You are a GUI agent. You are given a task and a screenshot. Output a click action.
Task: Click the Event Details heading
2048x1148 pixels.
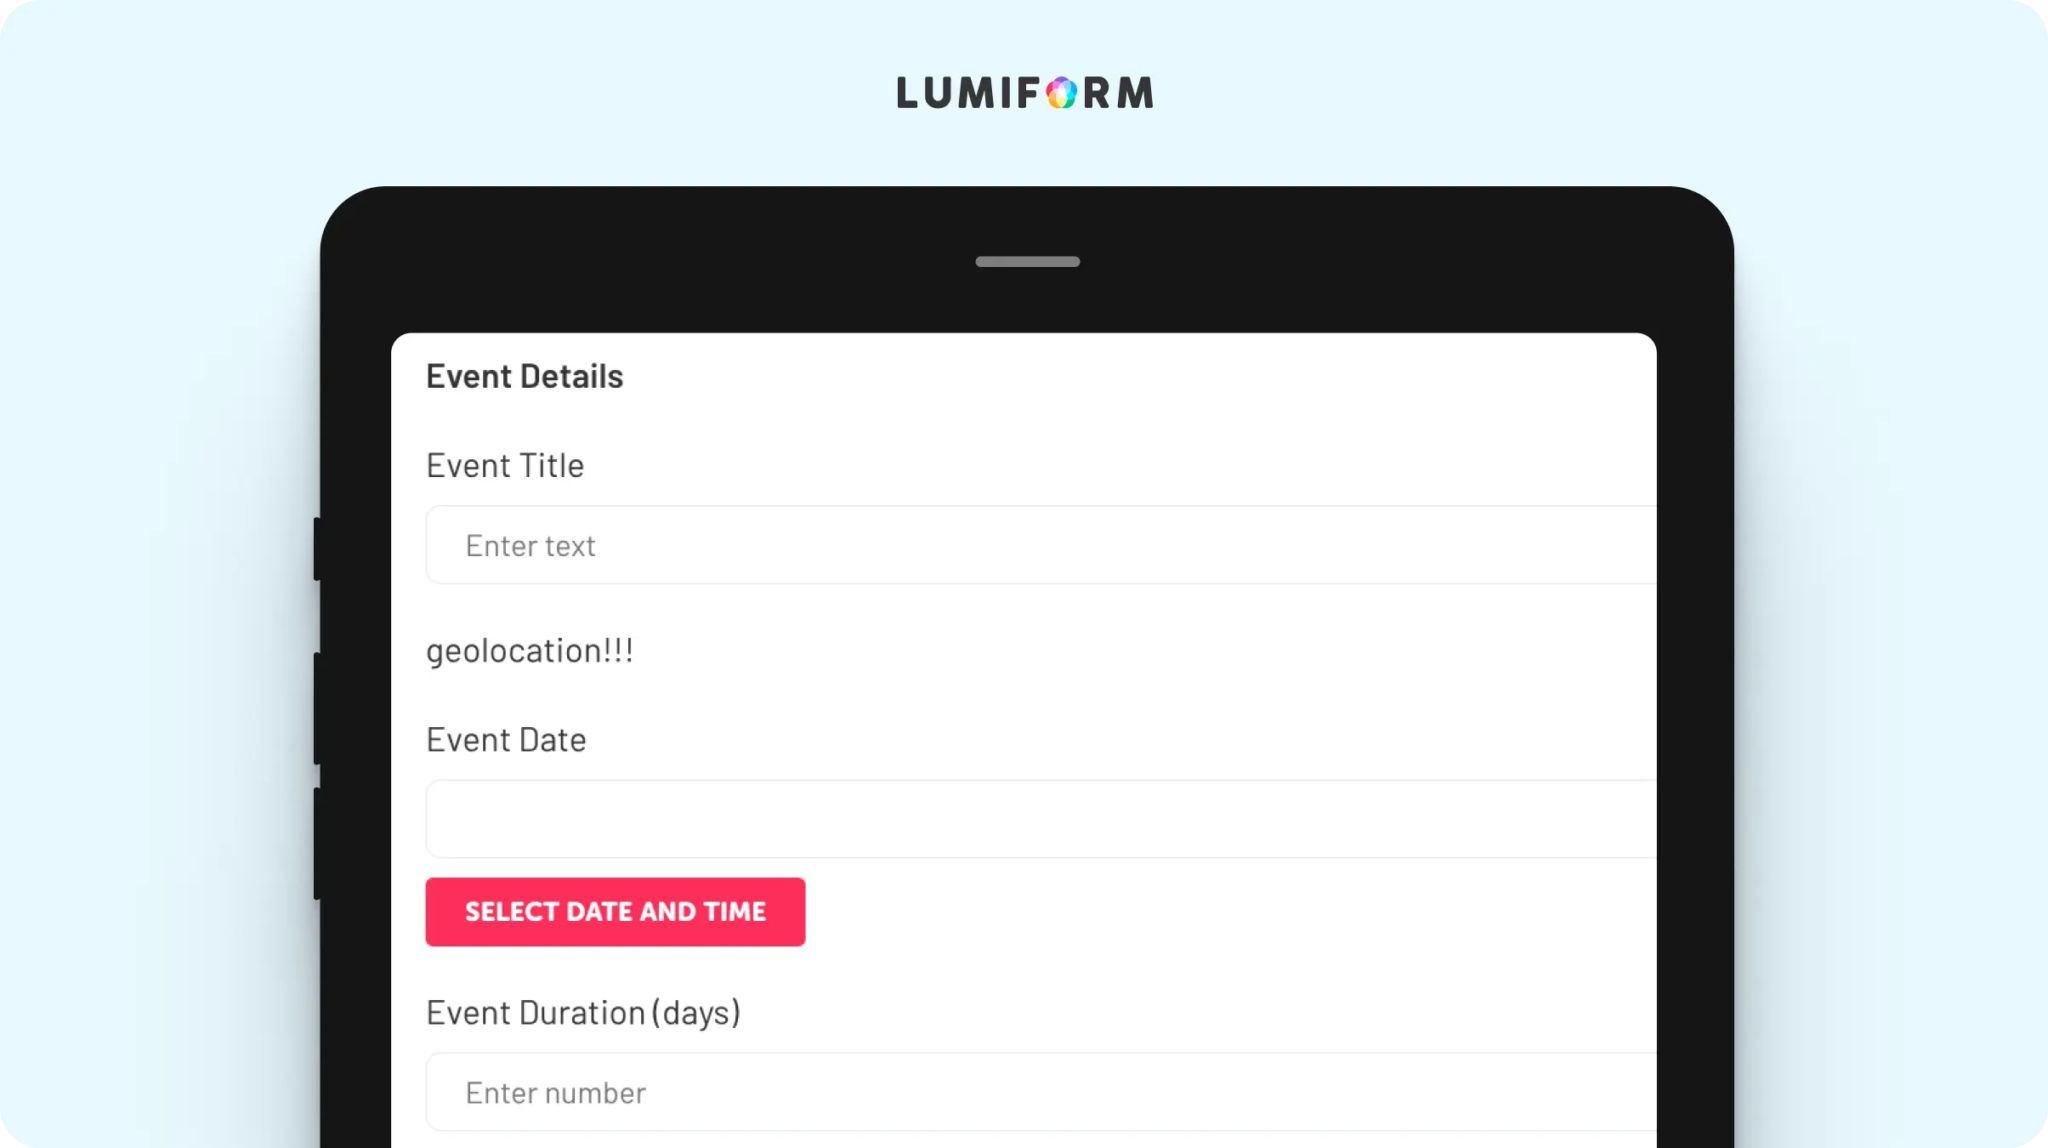pos(525,377)
